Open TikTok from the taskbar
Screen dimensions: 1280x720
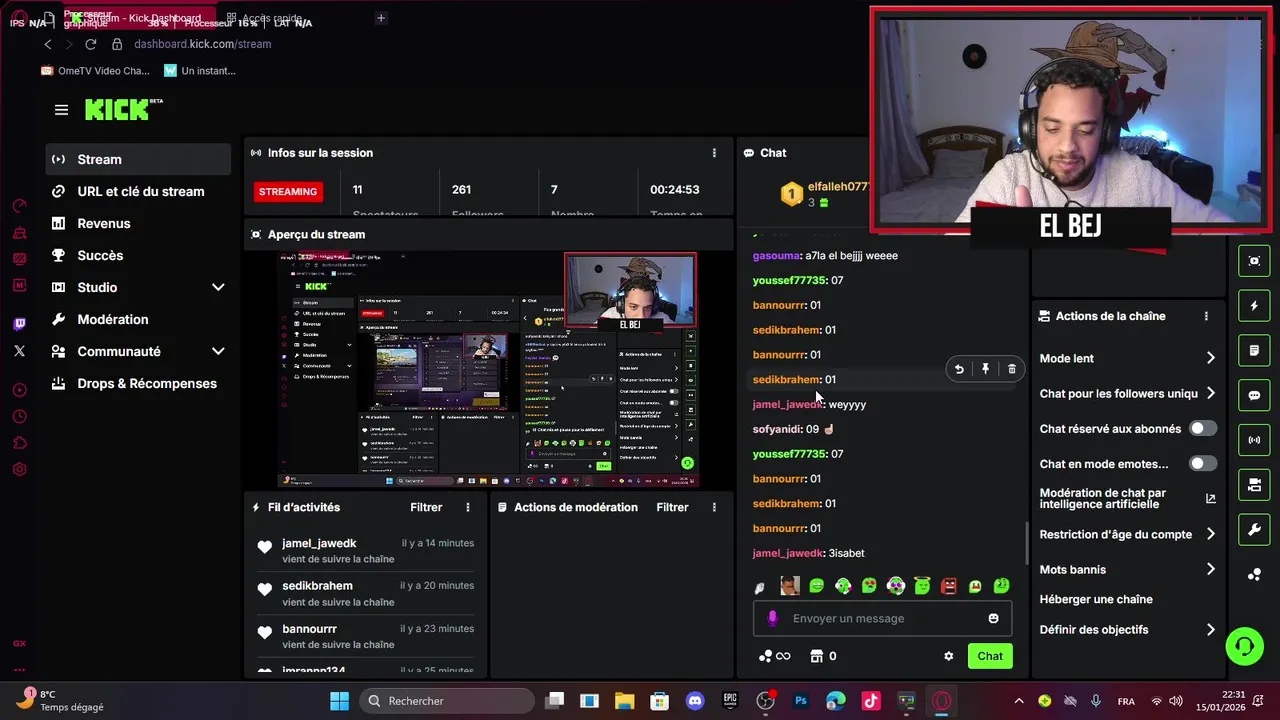pyautogui.click(x=871, y=701)
